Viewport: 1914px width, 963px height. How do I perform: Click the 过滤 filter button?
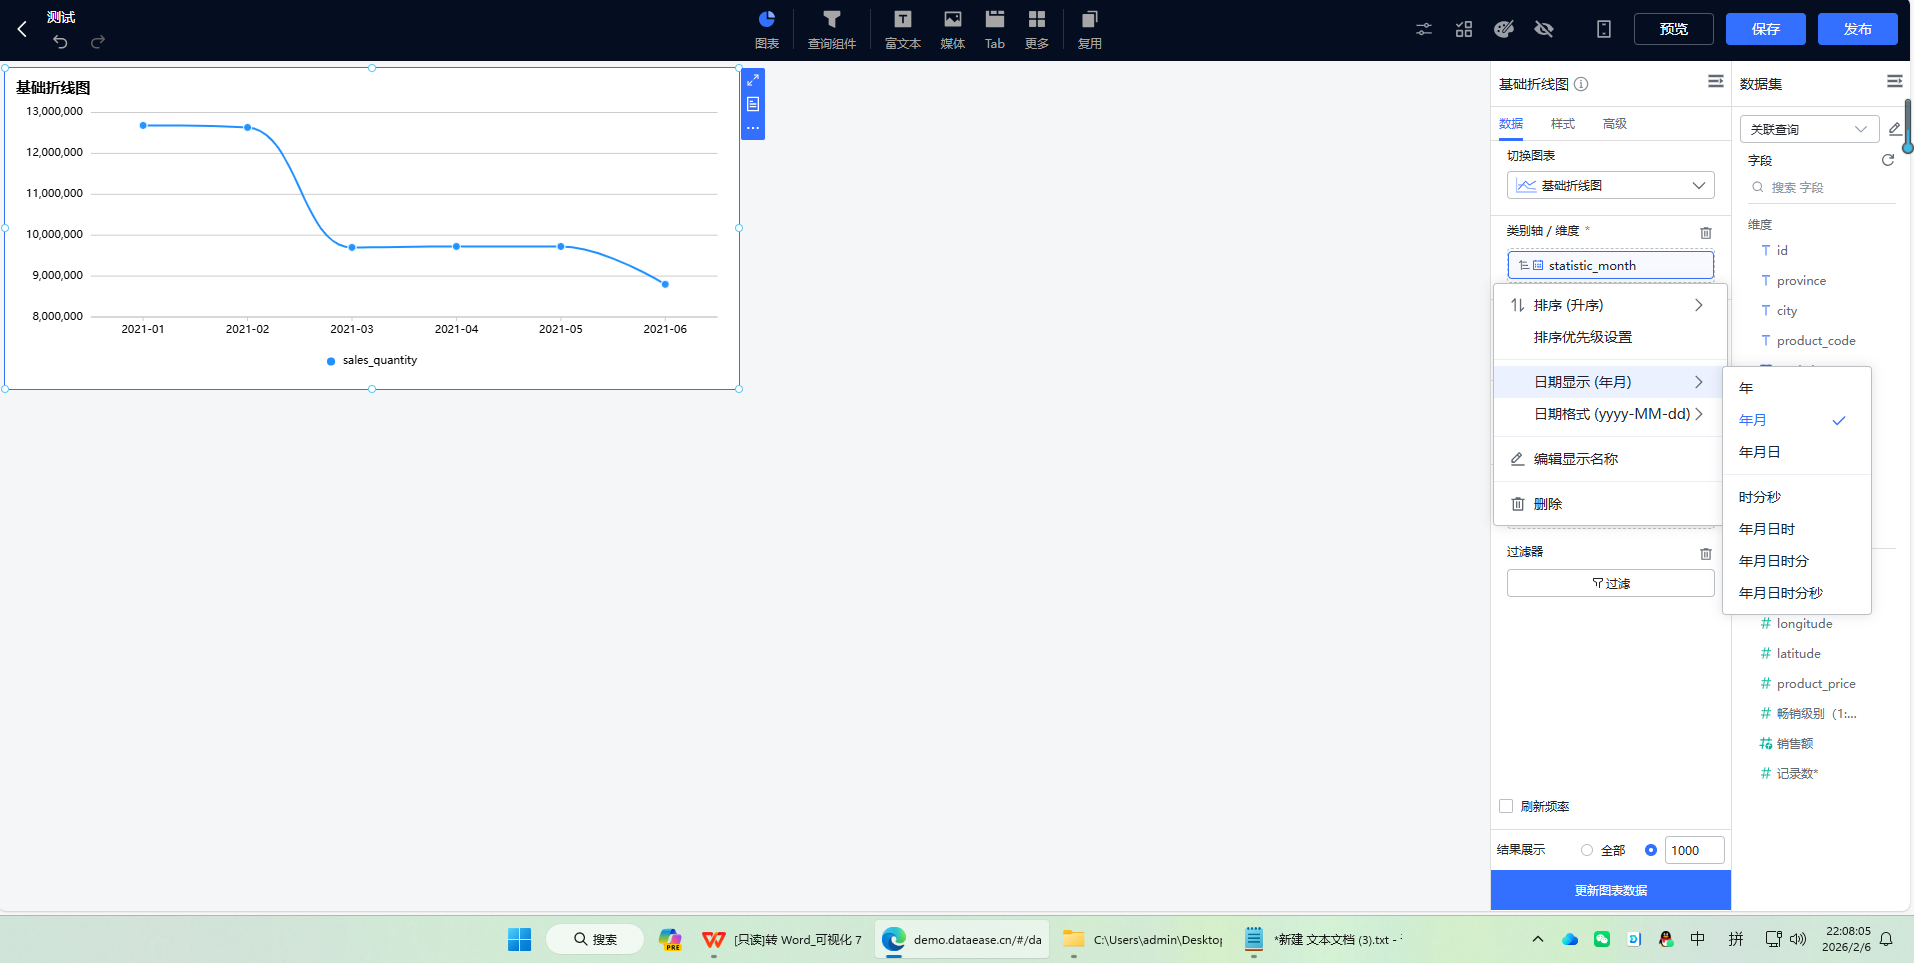click(1611, 583)
